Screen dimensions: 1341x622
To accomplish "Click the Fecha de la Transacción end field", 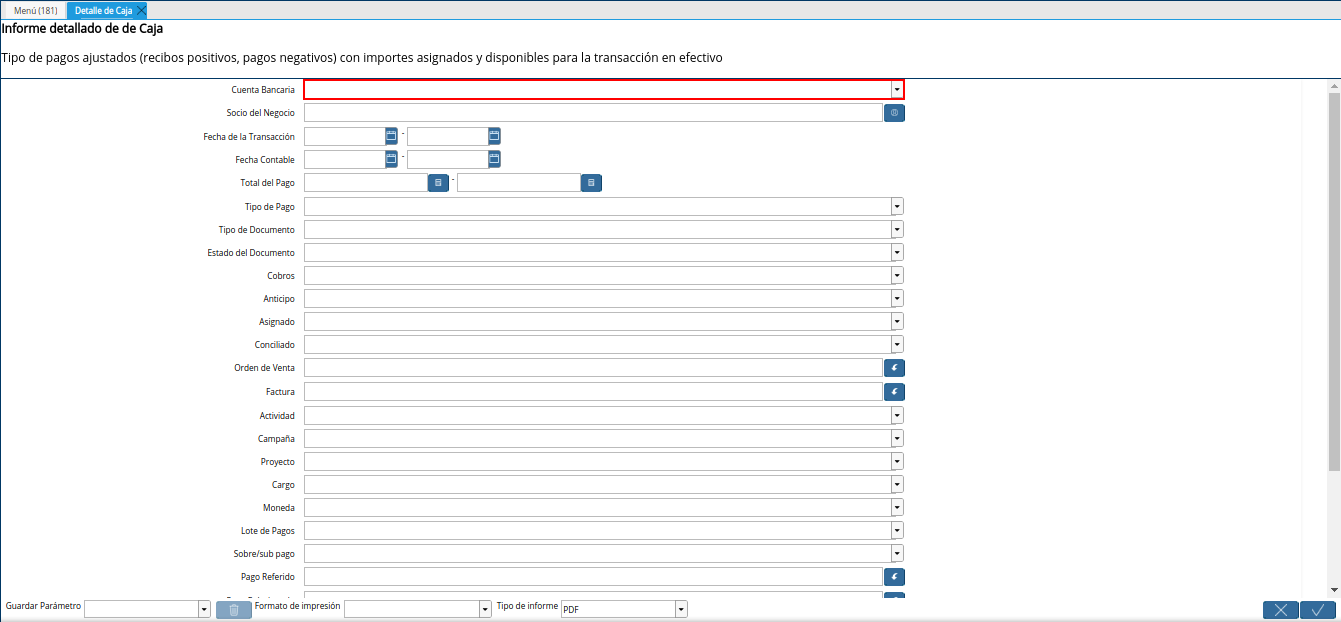I will pyautogui.click(x=447, y=136).
